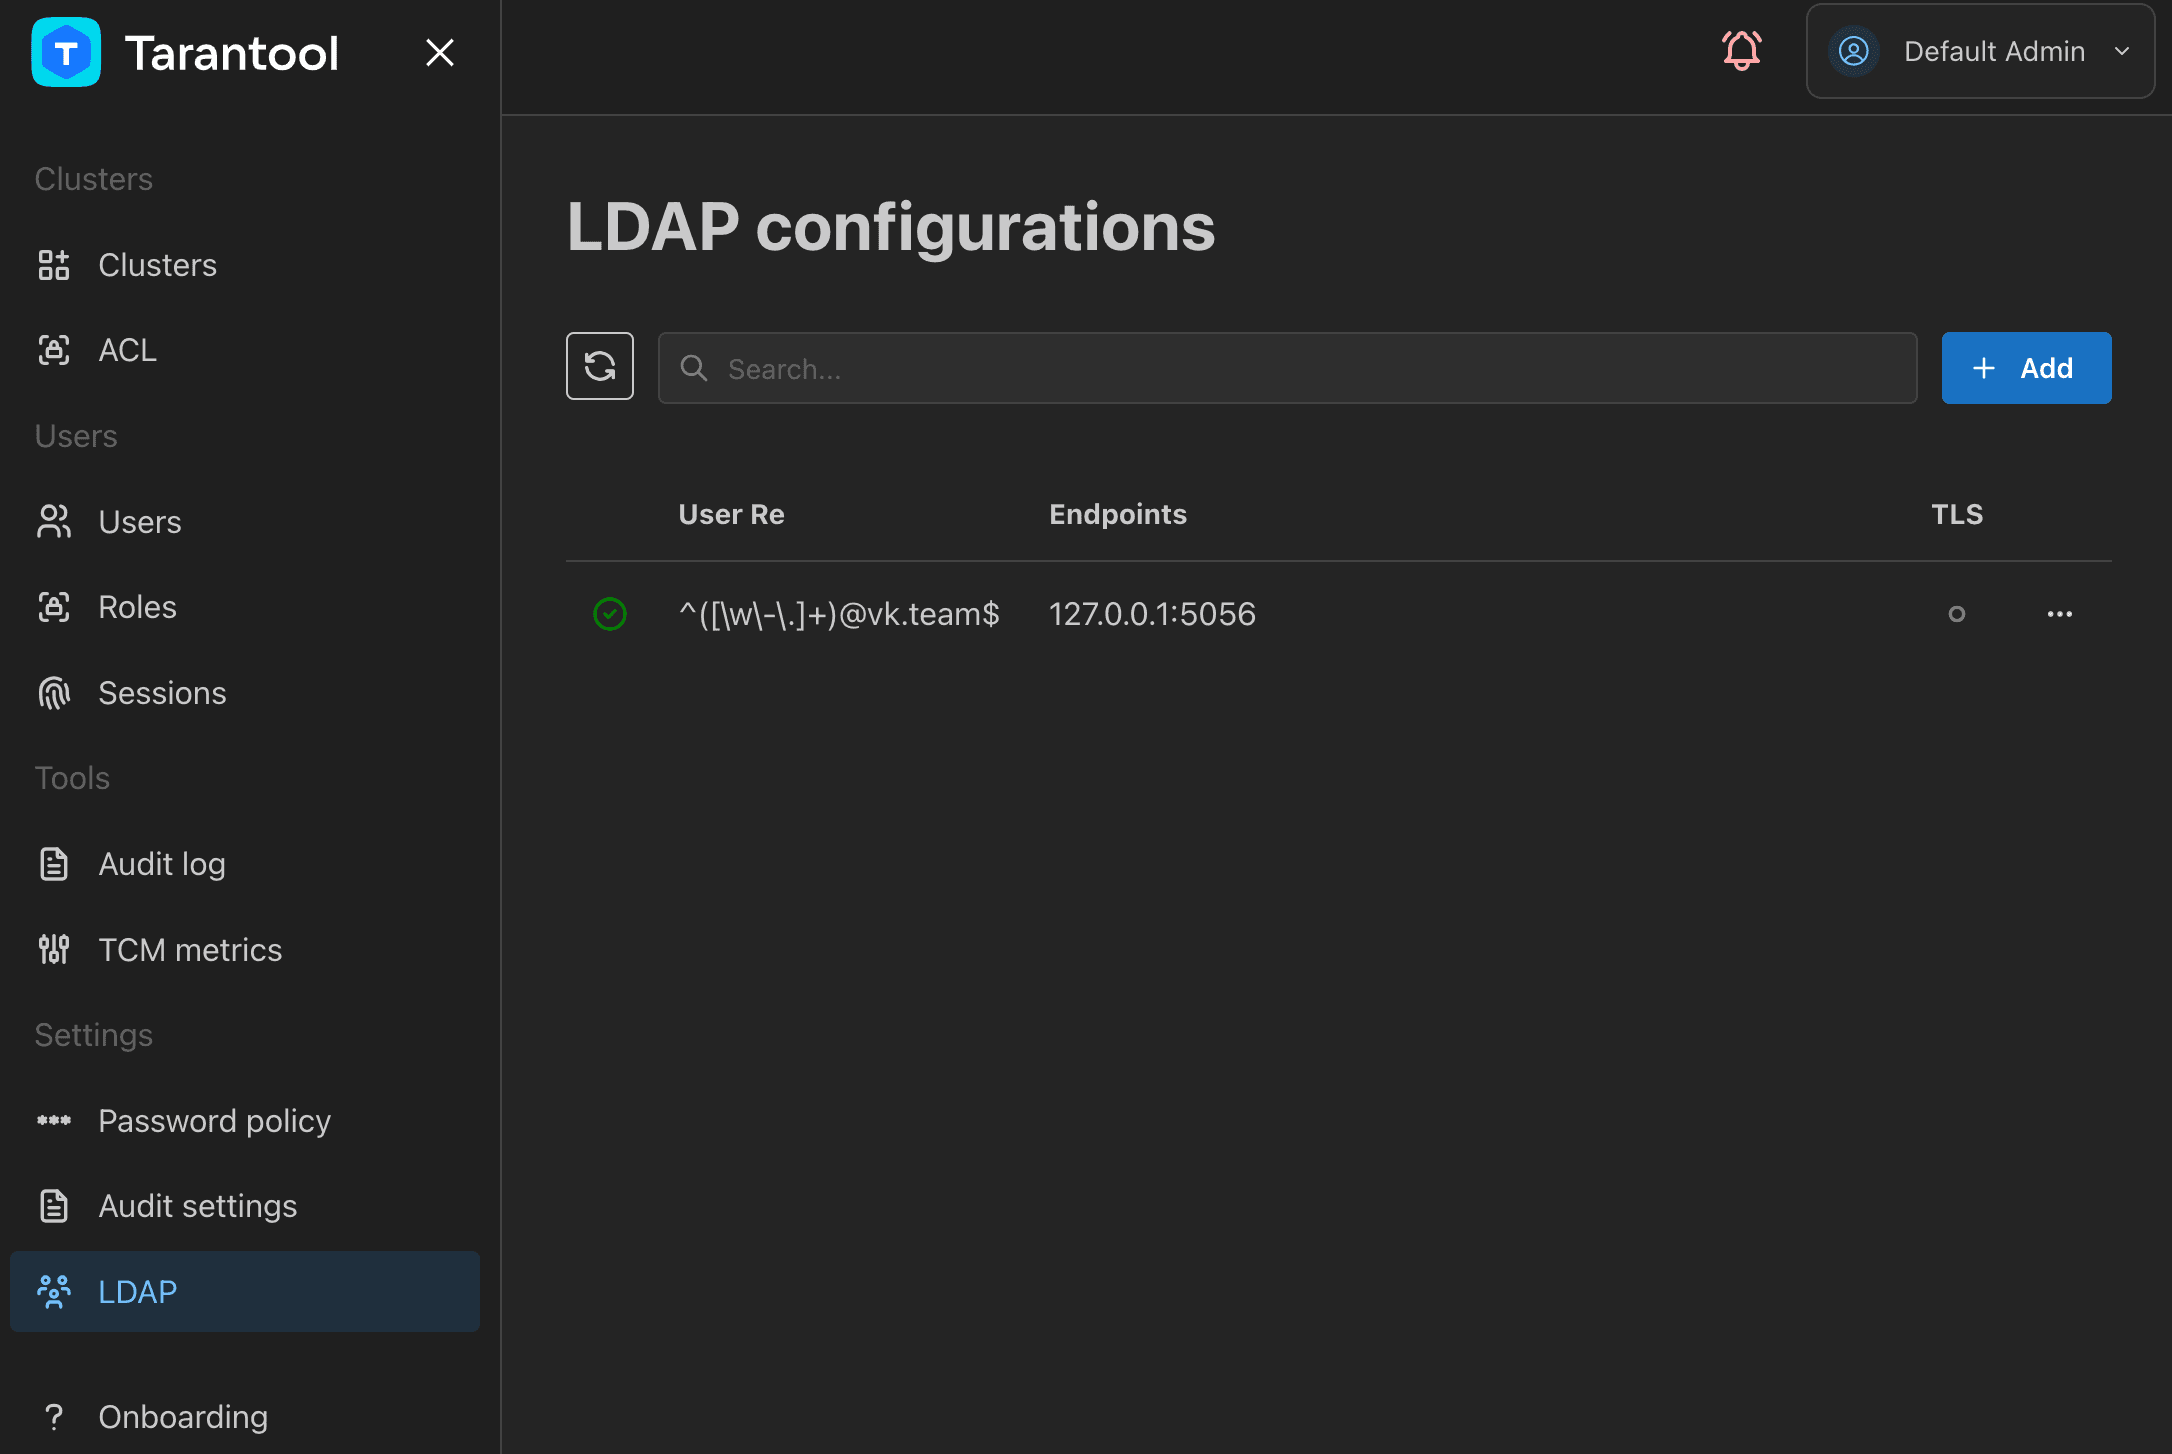Click the Roles icon in the sidebar
The height and width of the screenshot is (1454, 2172).
tap(54, 607)
